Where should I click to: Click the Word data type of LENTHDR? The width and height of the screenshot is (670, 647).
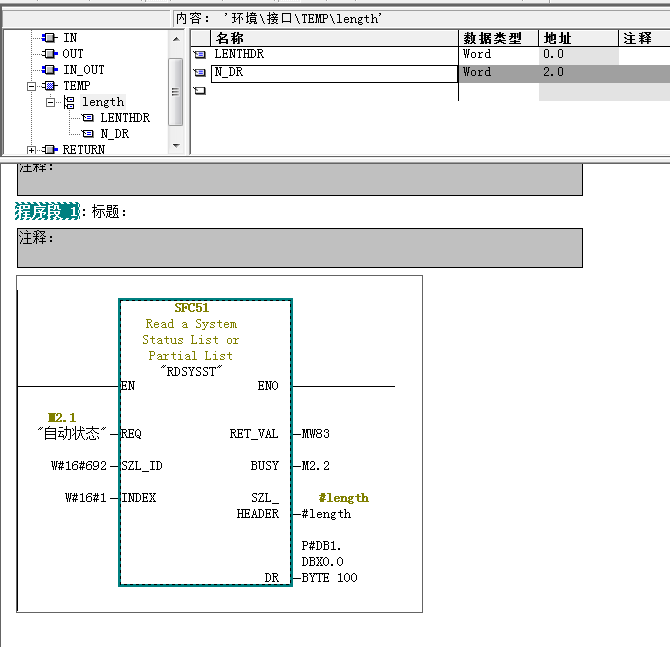coord(499,54)
